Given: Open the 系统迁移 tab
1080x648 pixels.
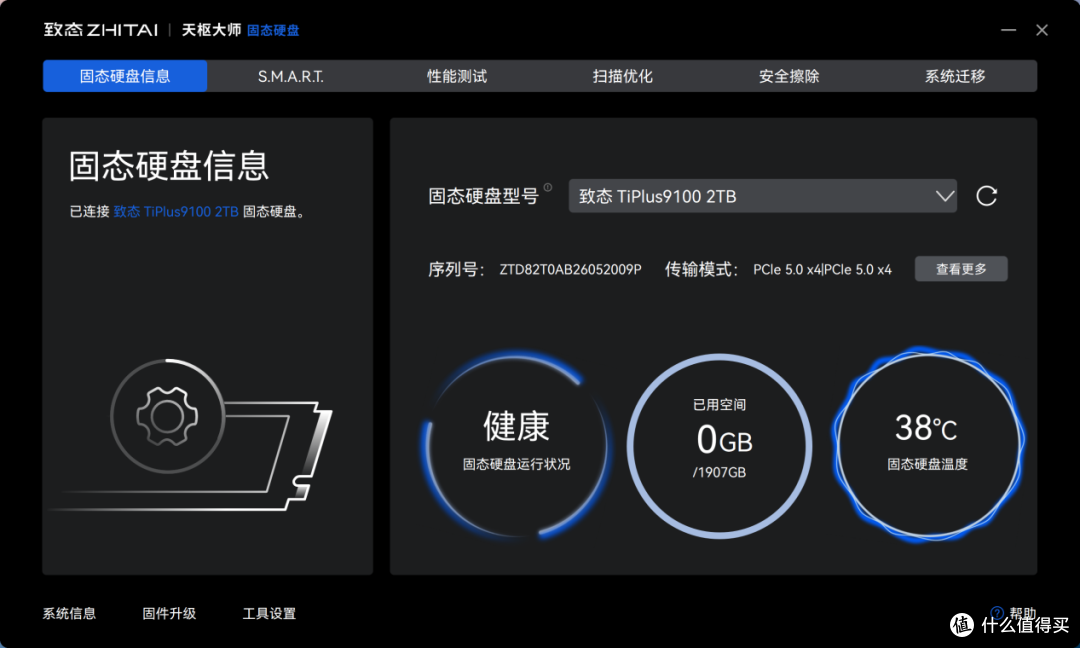Looking at the screenshot, I should [x=955, y=76].
